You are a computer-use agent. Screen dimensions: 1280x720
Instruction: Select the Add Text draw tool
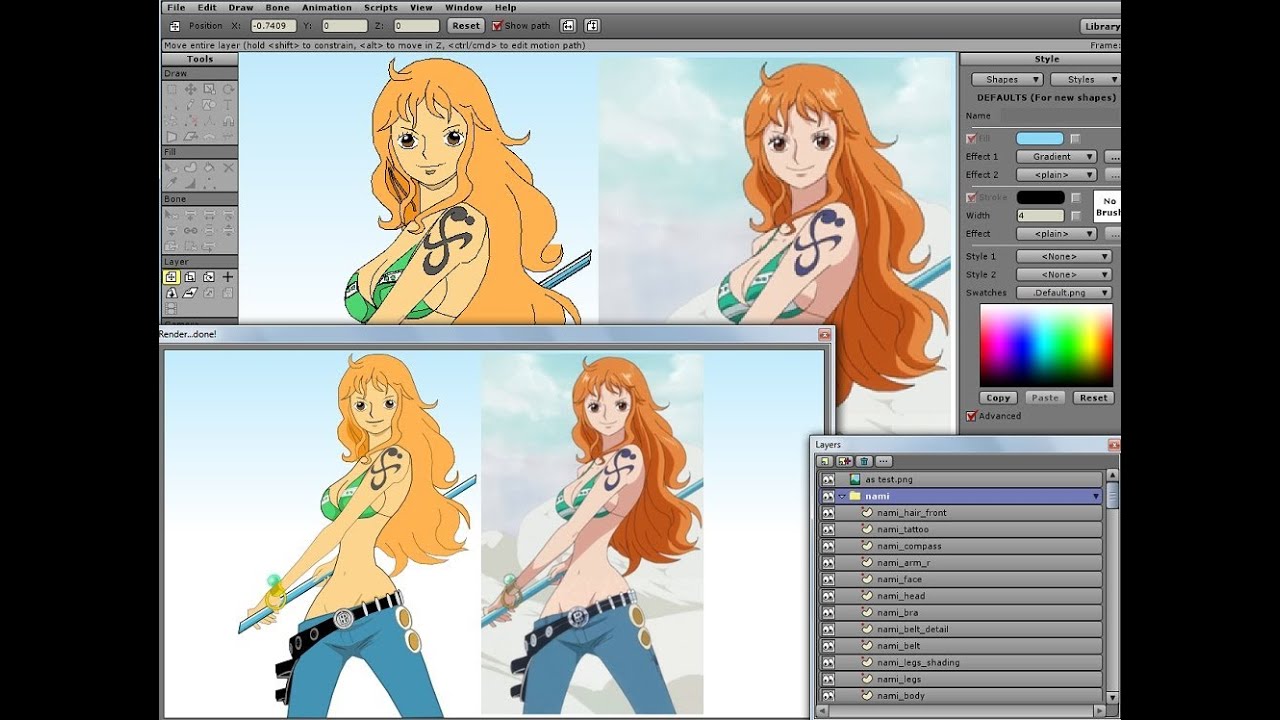[228, 104]
